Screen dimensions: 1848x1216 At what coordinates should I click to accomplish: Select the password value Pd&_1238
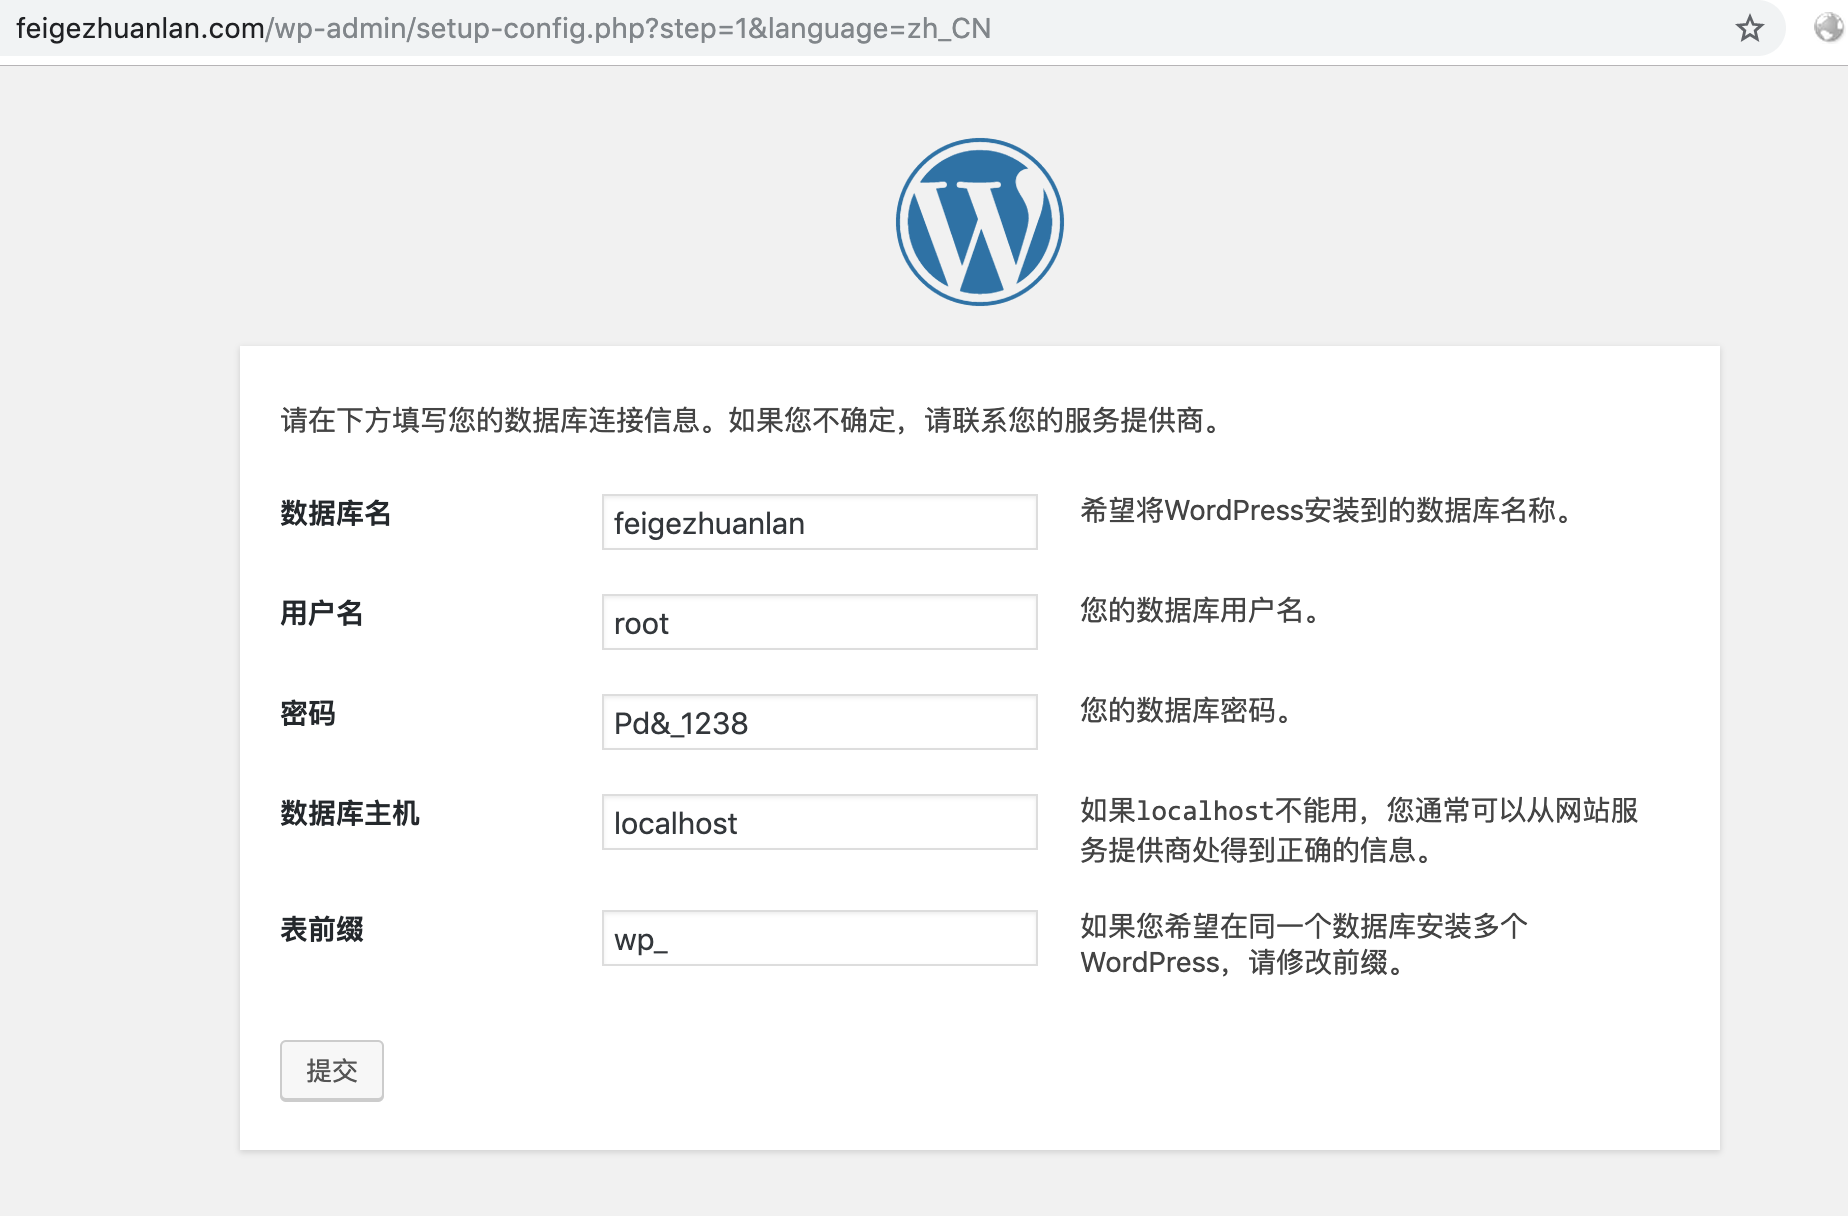tap(681, 723)
